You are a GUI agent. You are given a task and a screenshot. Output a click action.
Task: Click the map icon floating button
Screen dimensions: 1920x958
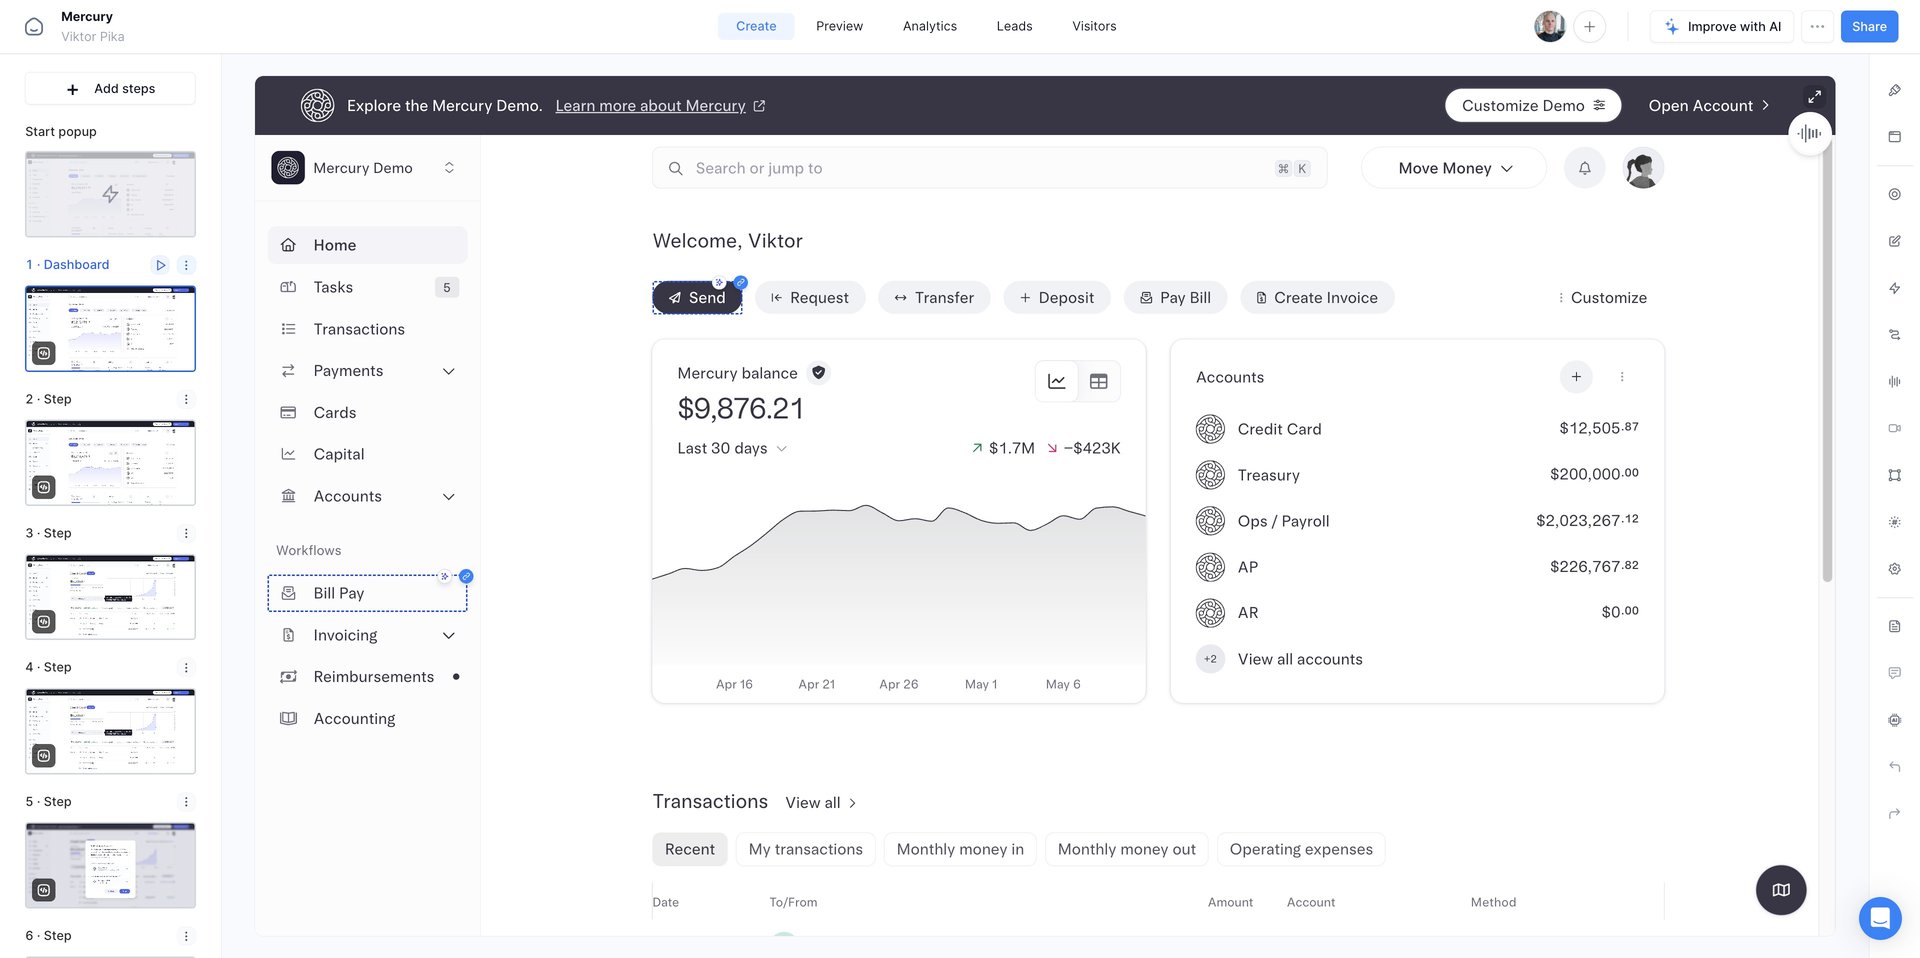click(x=1781, y=890)
